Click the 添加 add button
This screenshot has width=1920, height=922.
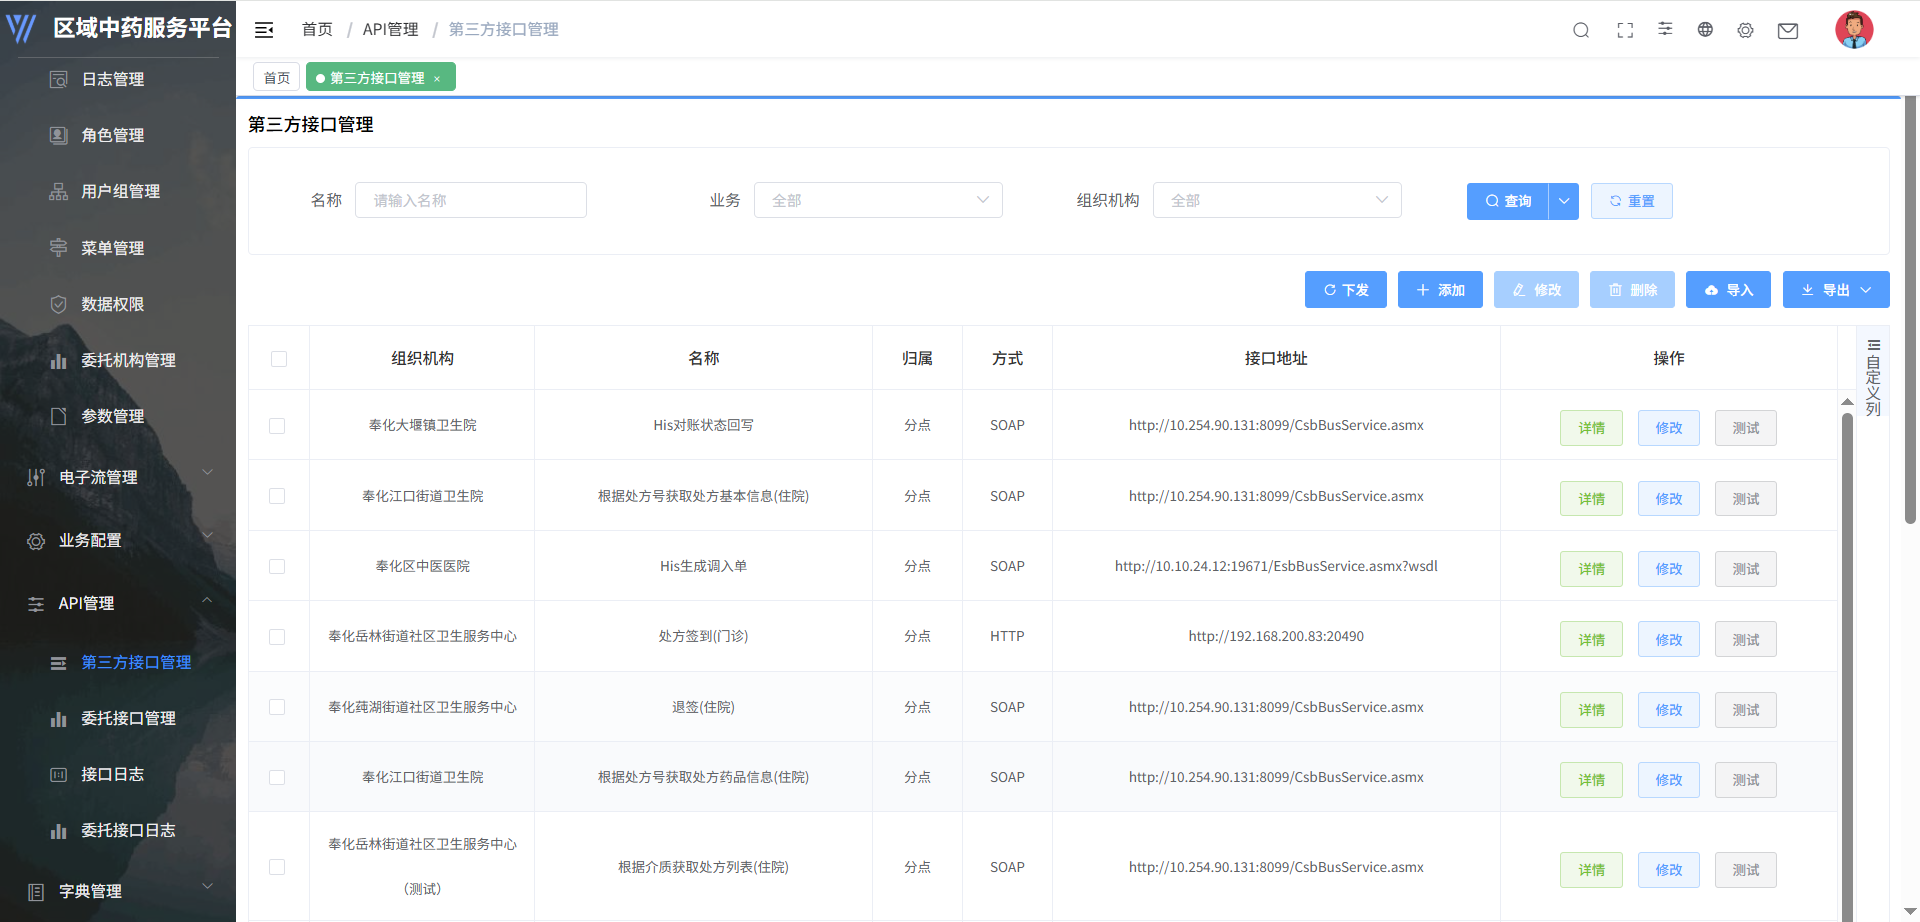click(x=1440, y=290)
